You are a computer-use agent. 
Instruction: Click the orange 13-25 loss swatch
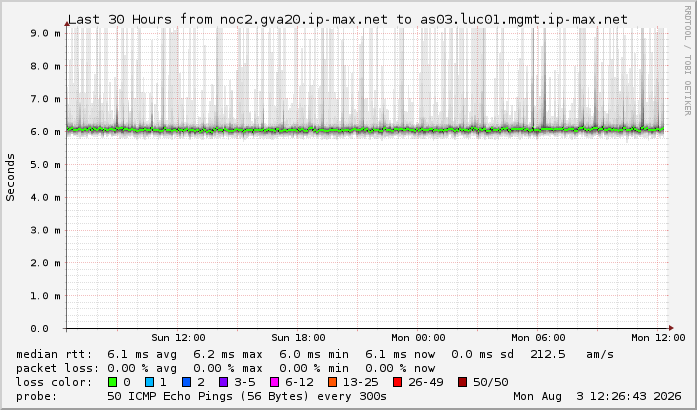tap(332, 382)
